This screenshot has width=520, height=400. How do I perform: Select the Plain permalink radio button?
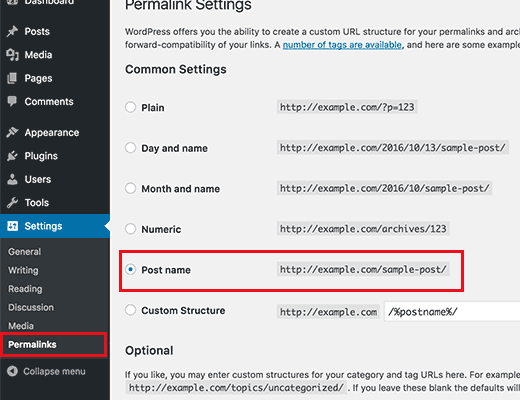130,107
